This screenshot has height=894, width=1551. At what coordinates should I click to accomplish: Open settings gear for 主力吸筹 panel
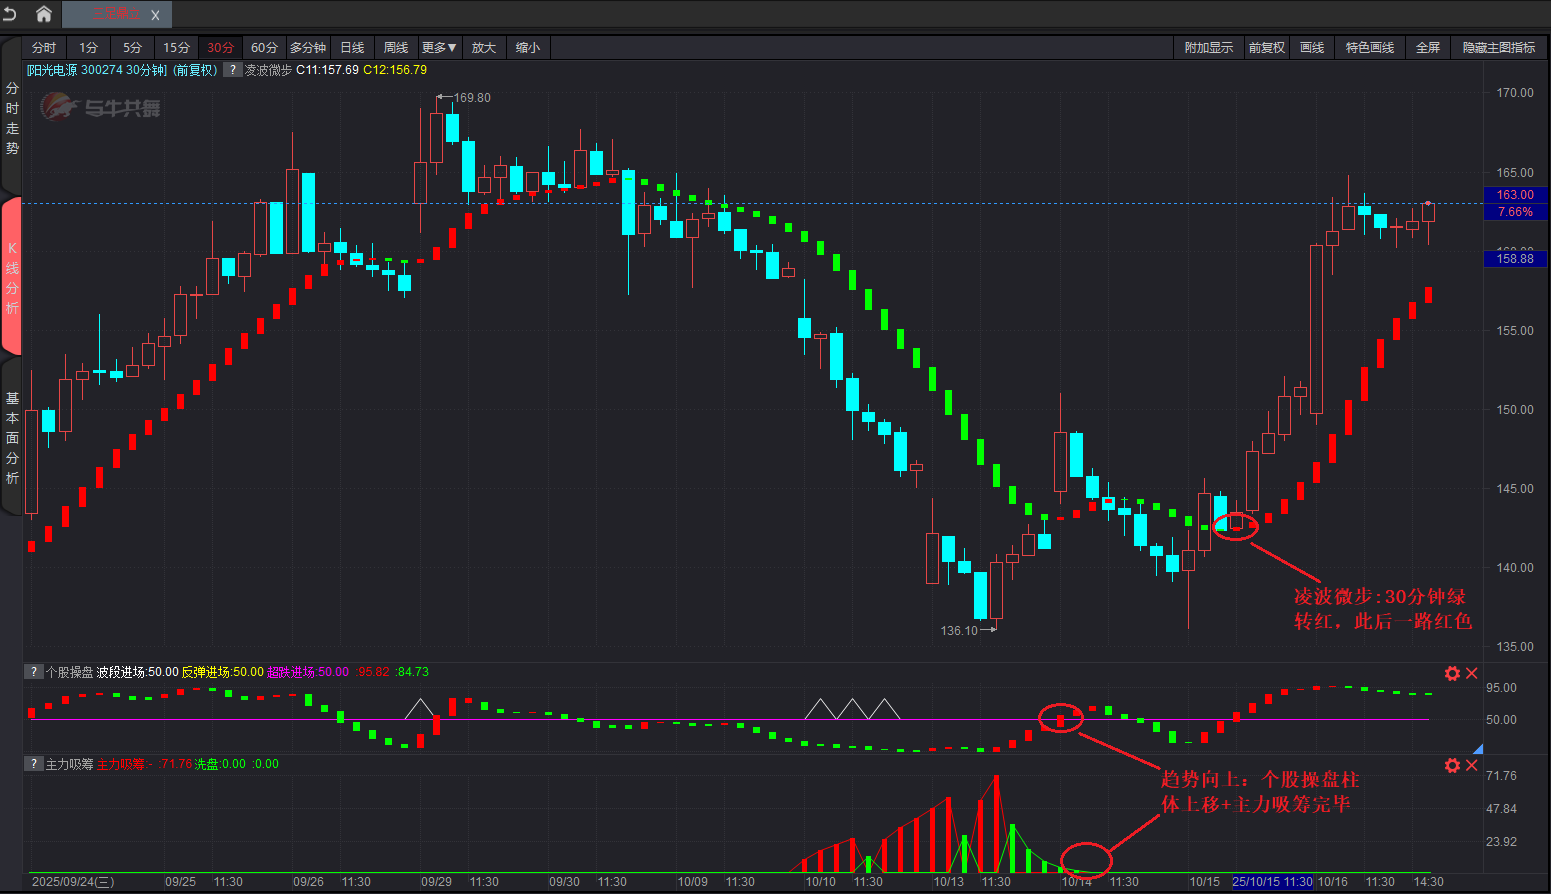[1452, 765]
